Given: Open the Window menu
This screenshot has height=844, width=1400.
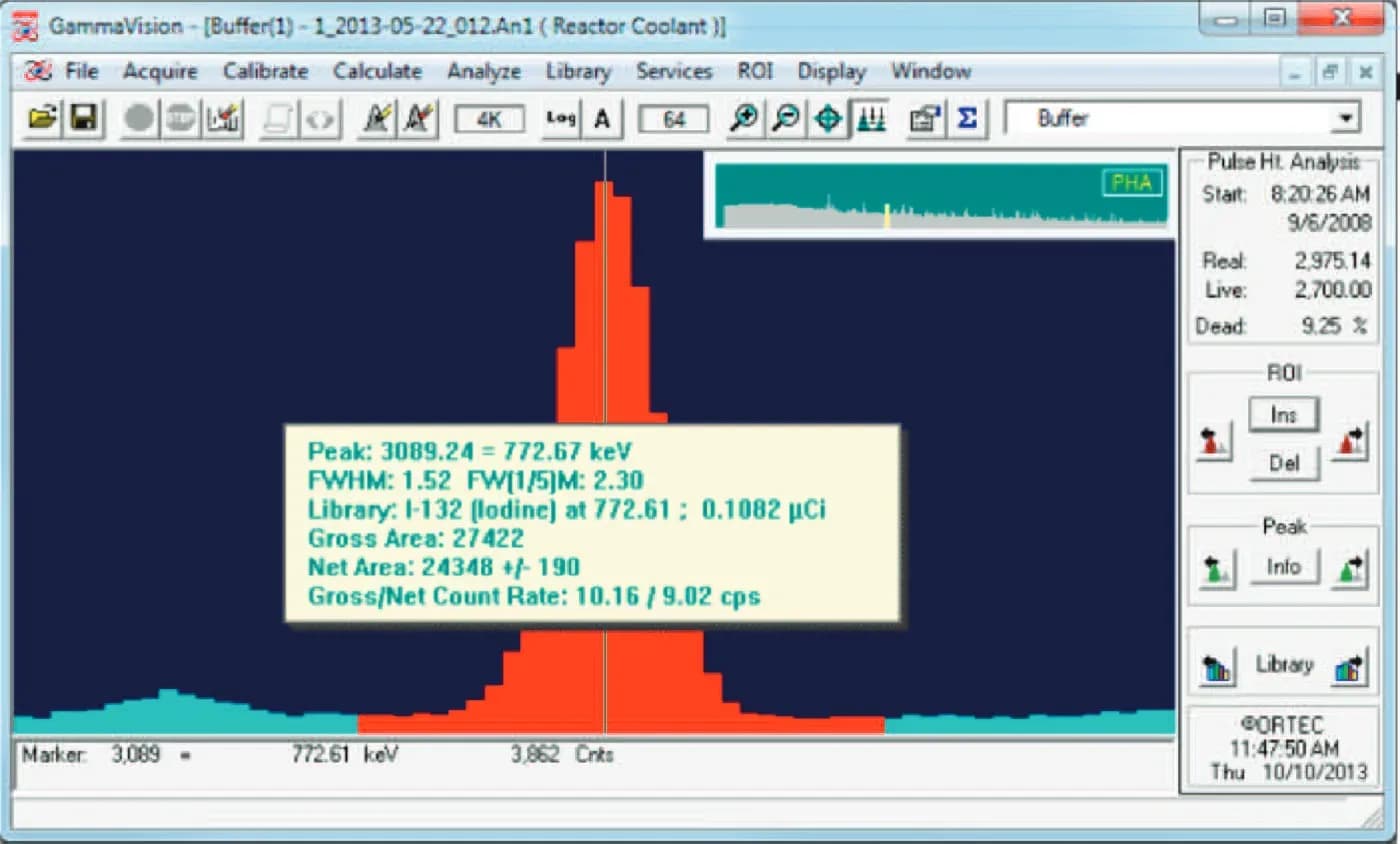Looking at the screenshot, I should click(x=931, y=71).
